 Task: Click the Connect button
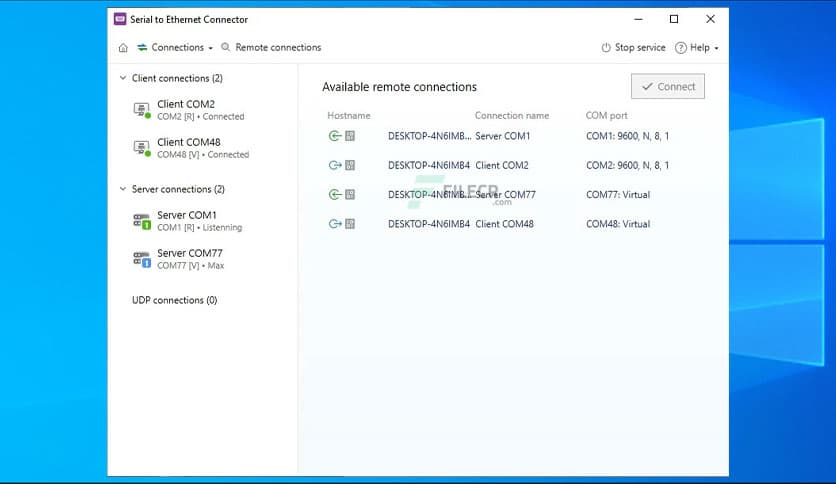(668, 86)
